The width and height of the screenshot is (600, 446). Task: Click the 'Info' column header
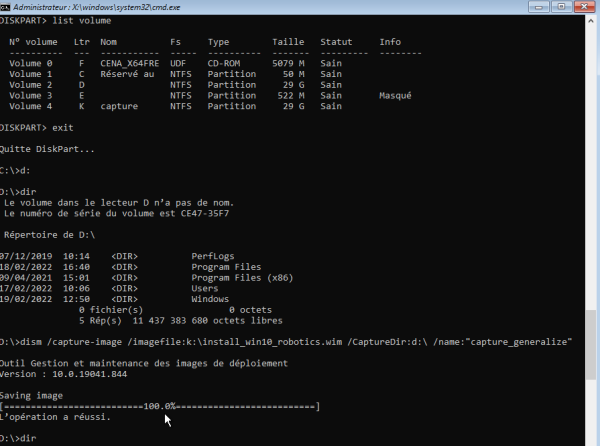pos(390,42)
